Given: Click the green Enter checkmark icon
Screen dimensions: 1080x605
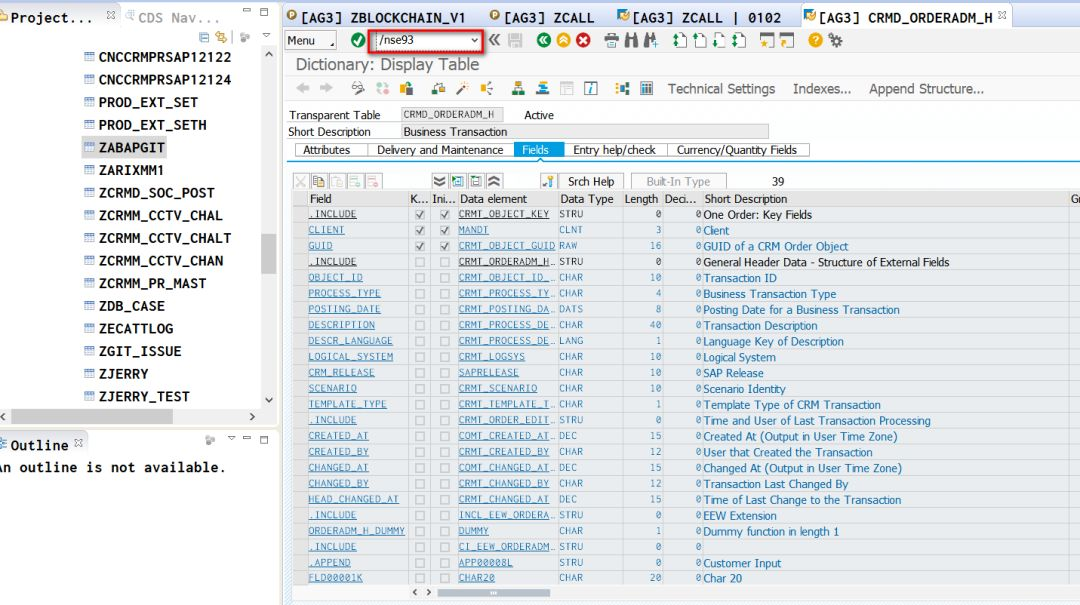Looking at the screenshot, I should [357, 41].
